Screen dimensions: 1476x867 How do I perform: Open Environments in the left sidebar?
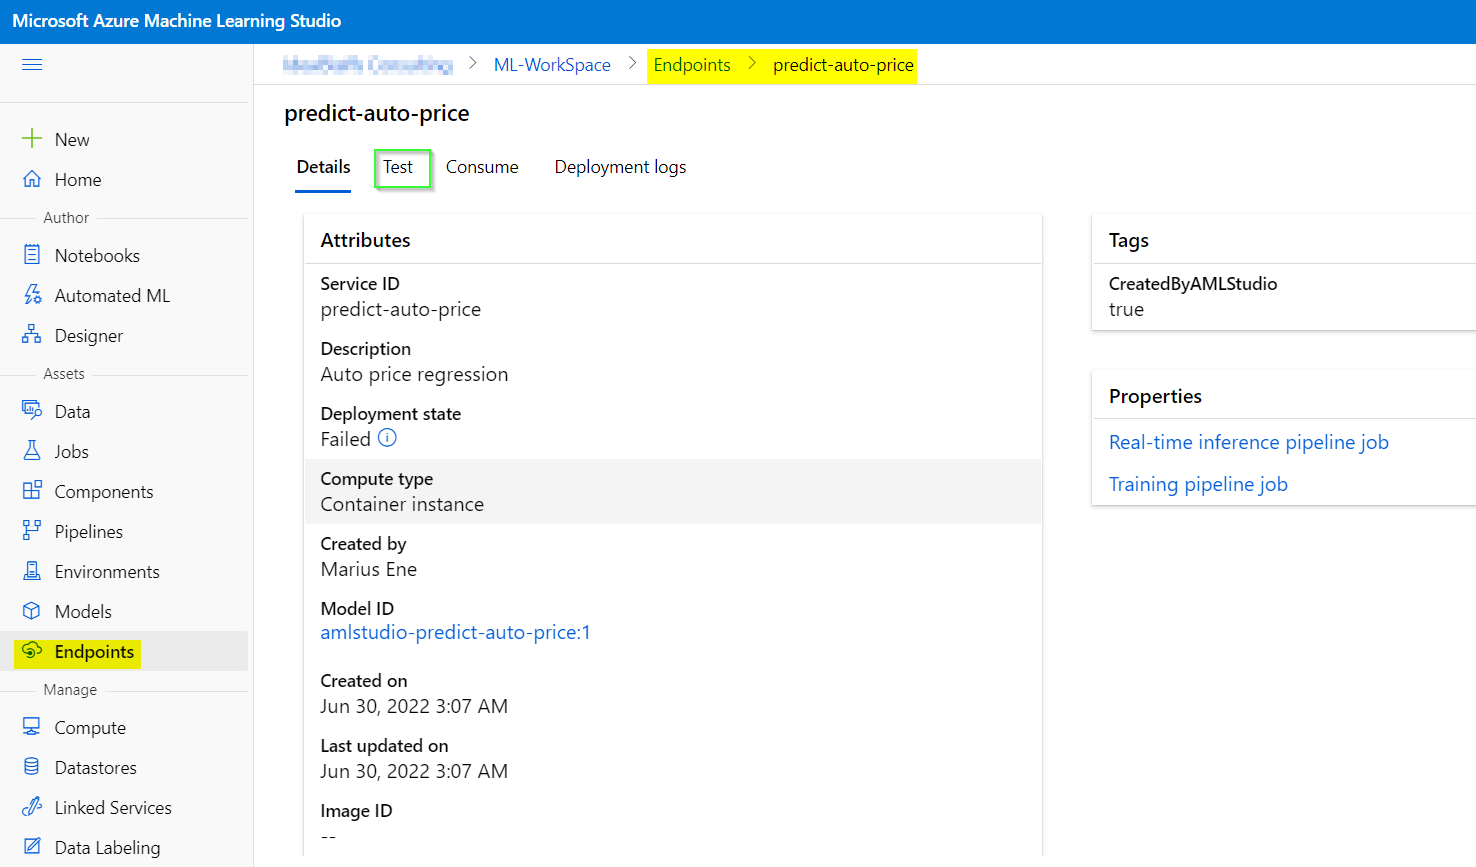click(107, 572)
